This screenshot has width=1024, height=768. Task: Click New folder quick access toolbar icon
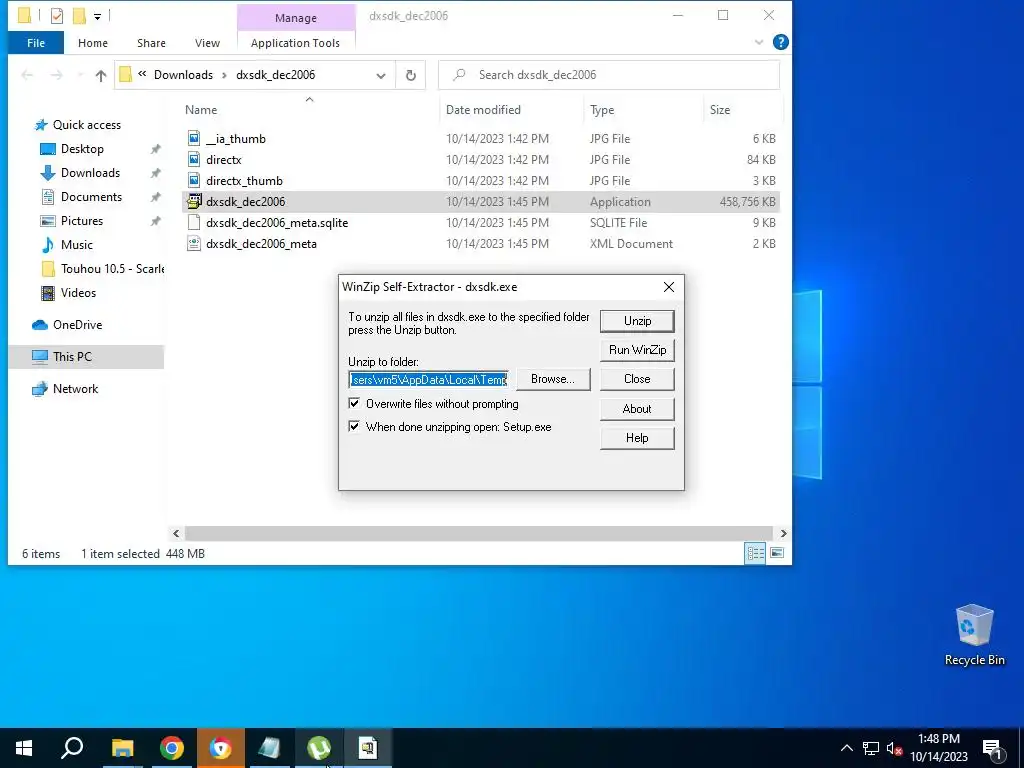coord(79,15)
